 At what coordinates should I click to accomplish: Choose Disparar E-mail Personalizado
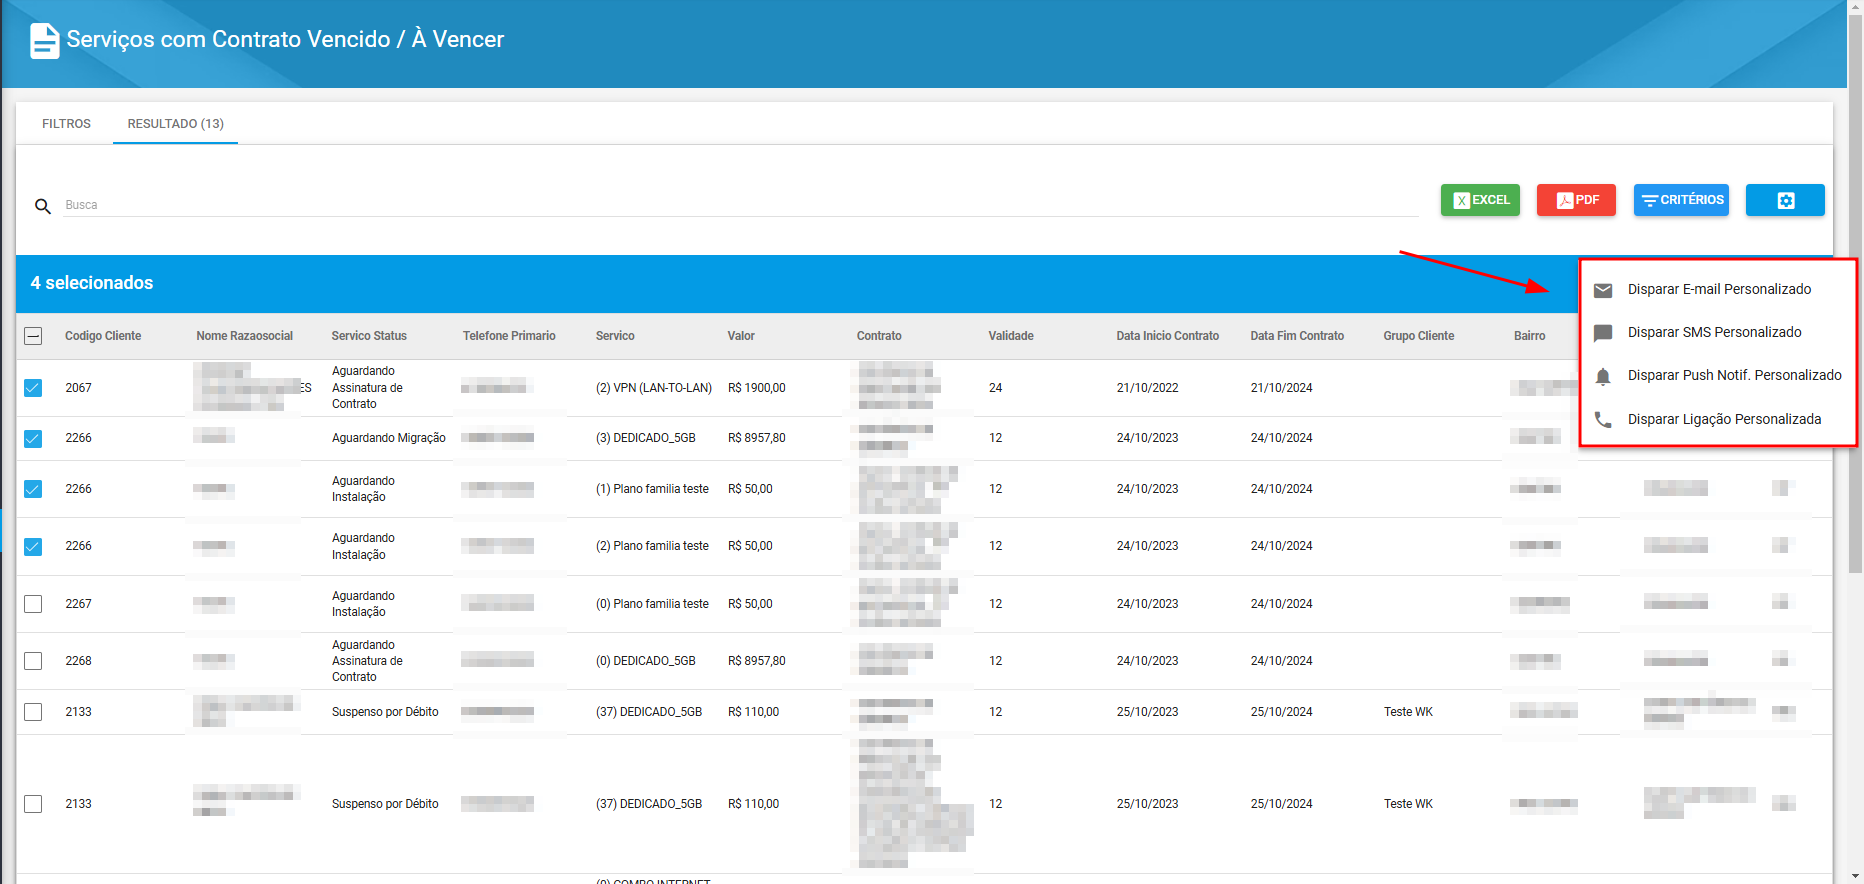[x=1718, y=290]
